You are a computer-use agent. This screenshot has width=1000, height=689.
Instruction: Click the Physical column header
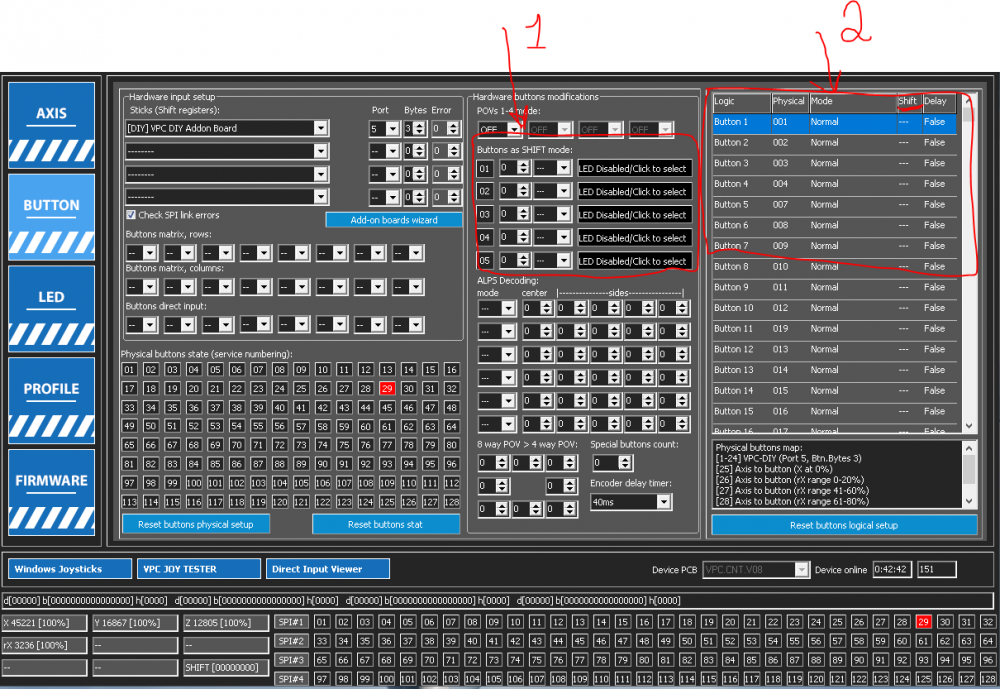coord(790,101)
